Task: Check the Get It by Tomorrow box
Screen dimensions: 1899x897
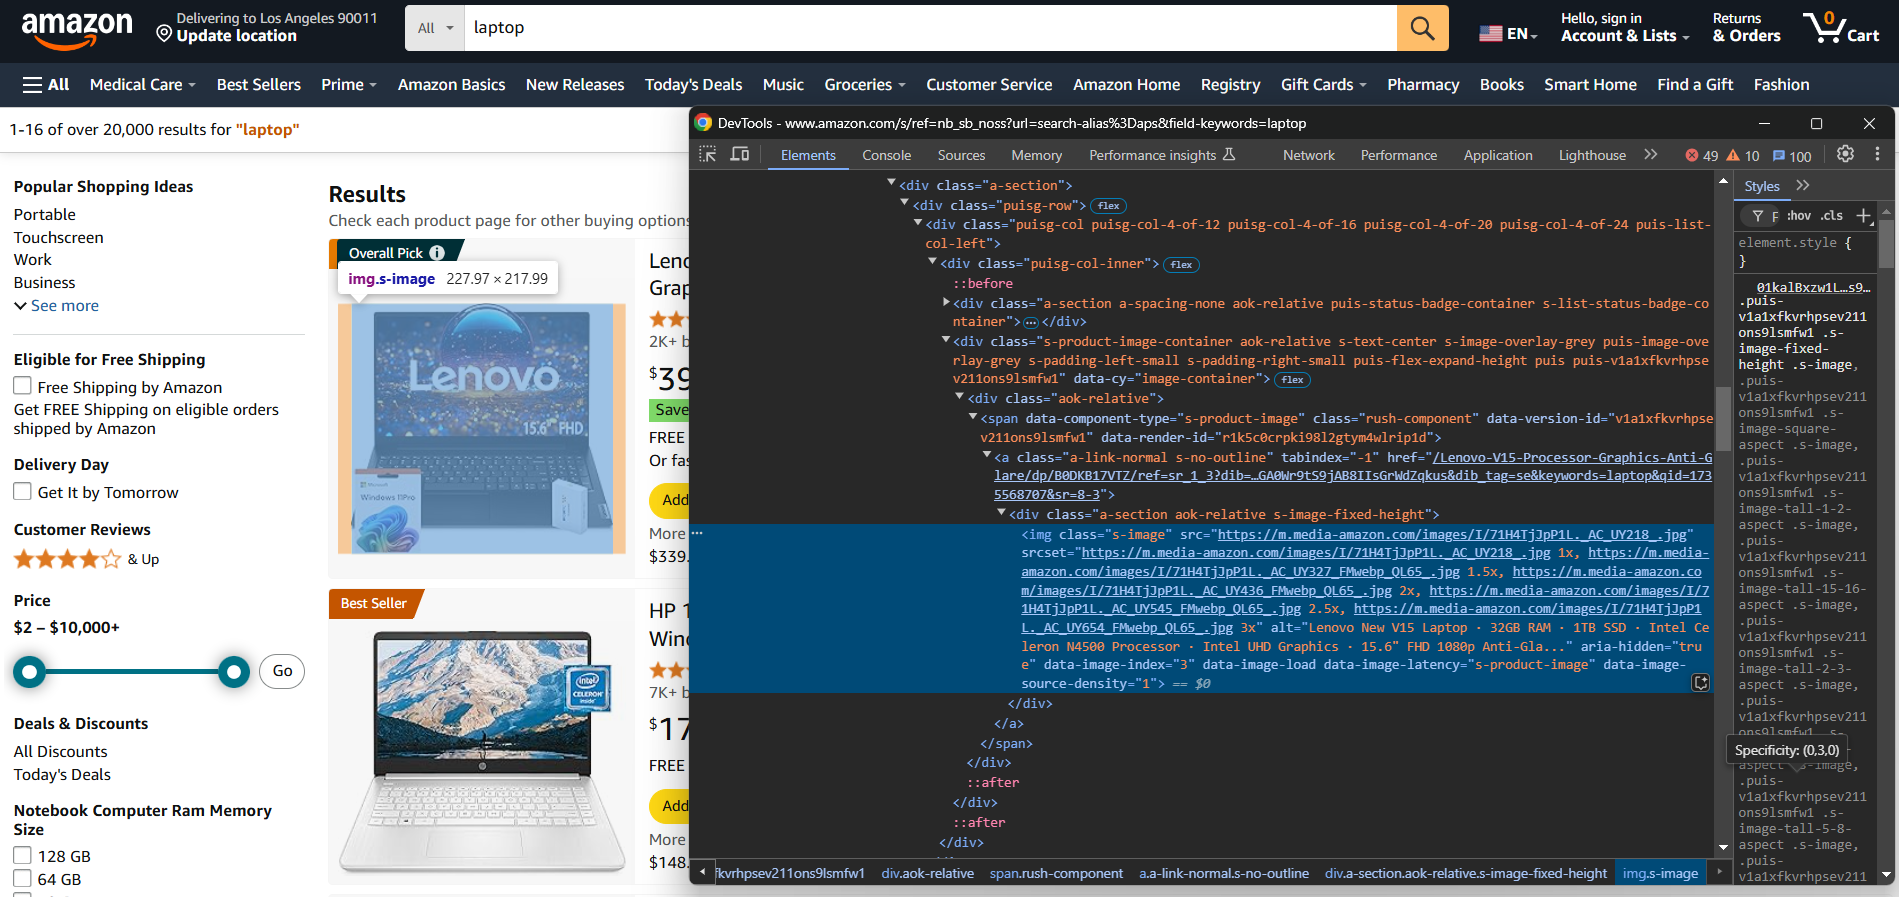Action: (x=23, y=491)
